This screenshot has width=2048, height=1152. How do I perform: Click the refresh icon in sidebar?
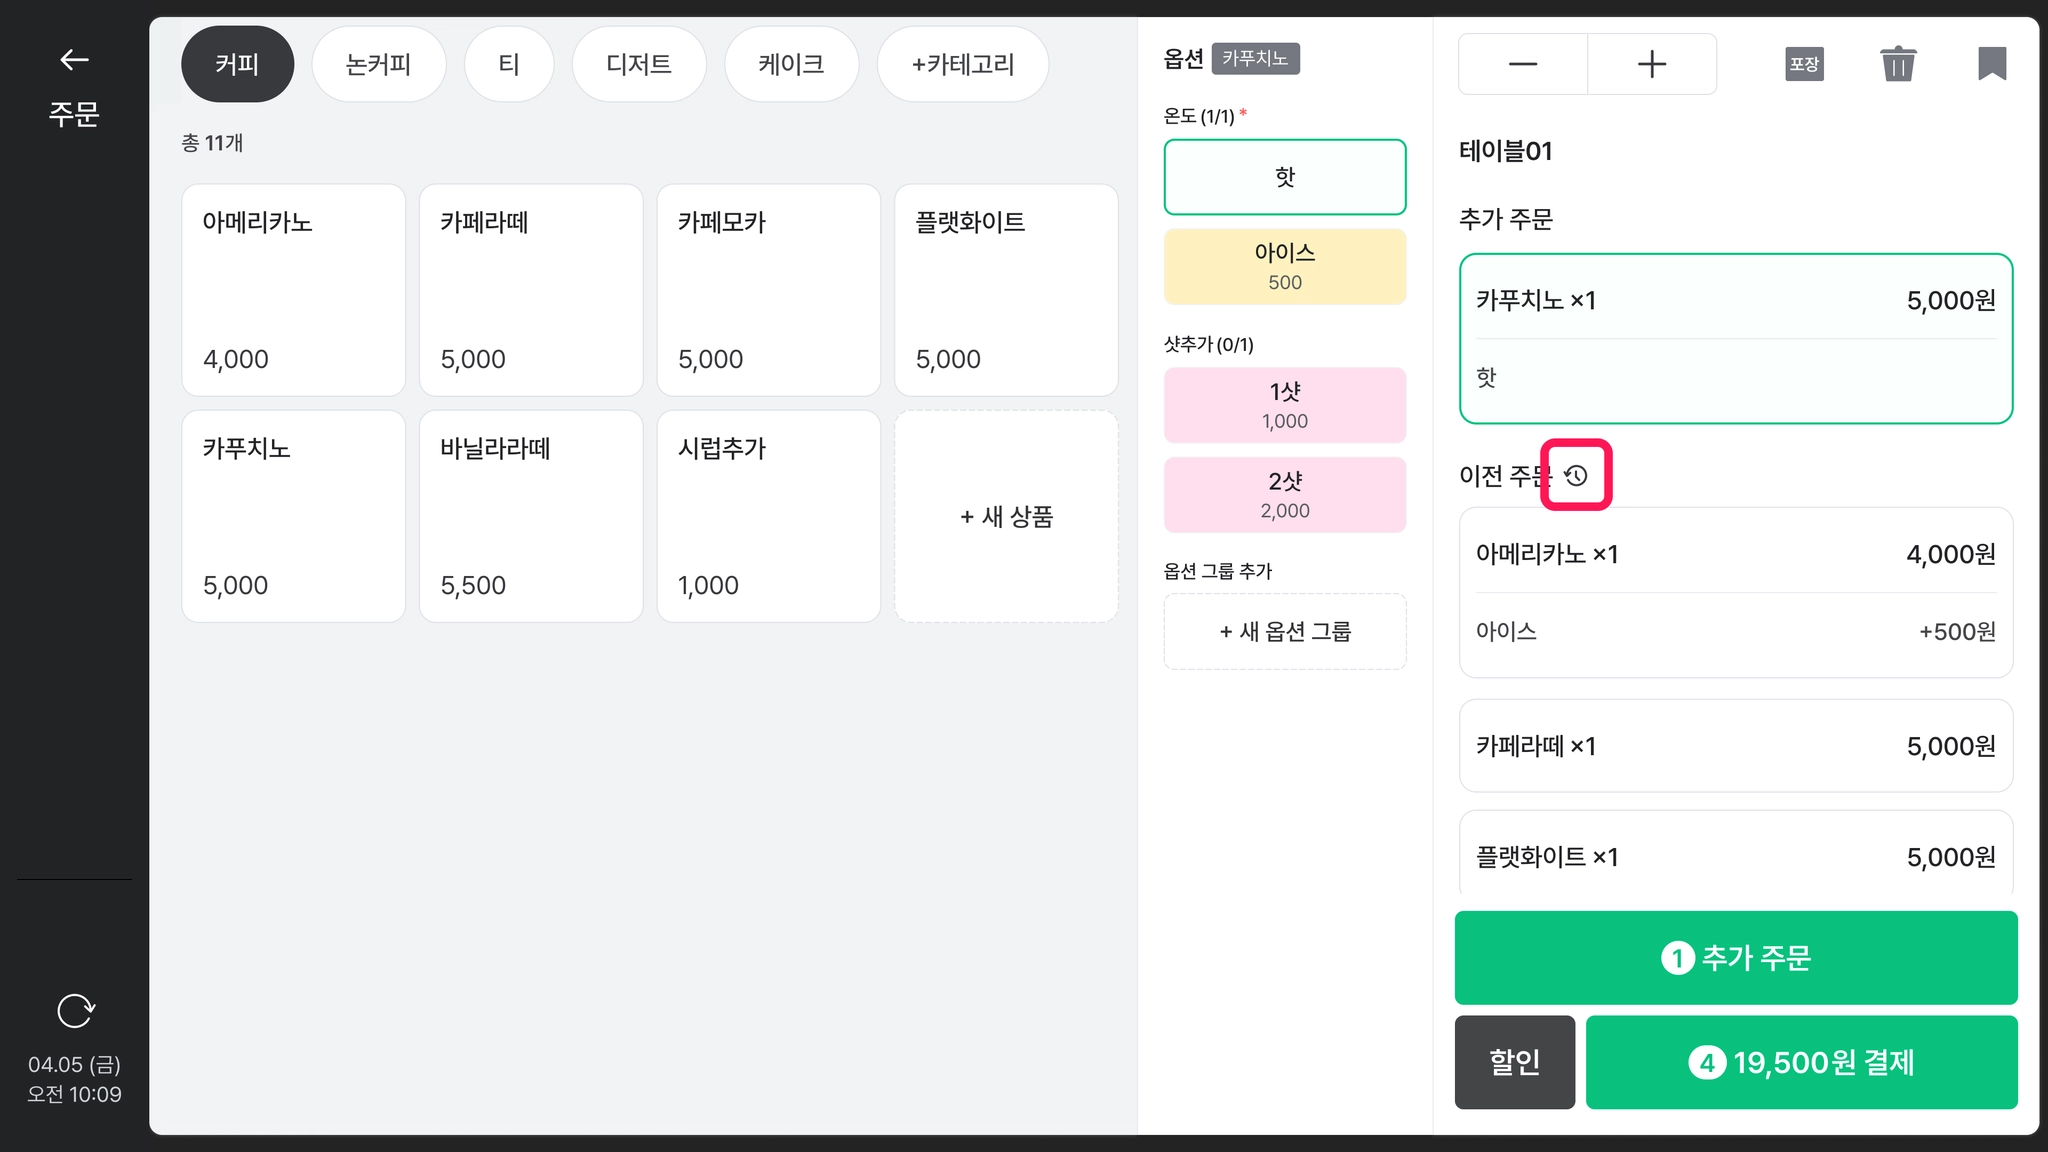[75, 1011]
